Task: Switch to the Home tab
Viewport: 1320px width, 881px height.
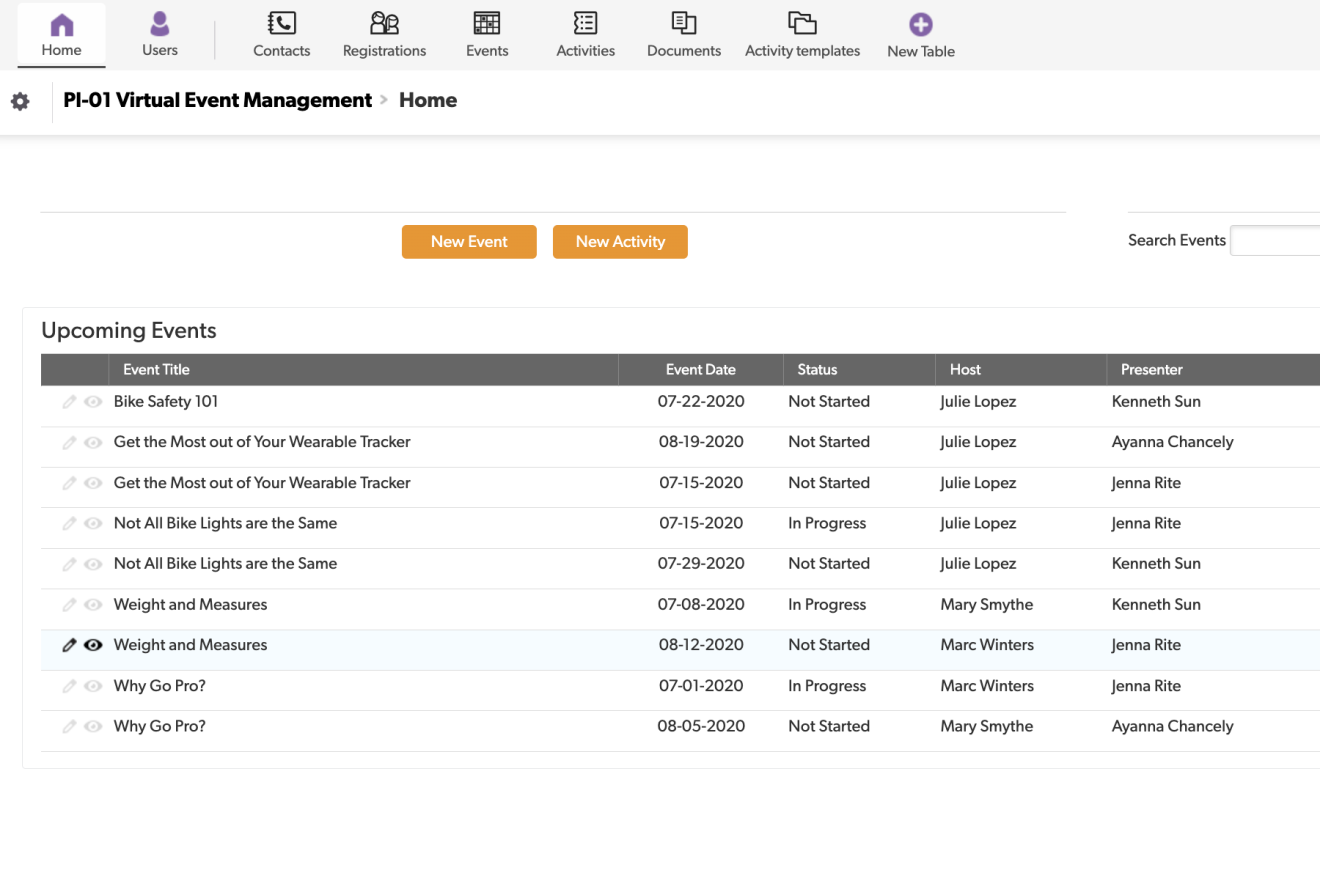Action: (x=61, y=35)
